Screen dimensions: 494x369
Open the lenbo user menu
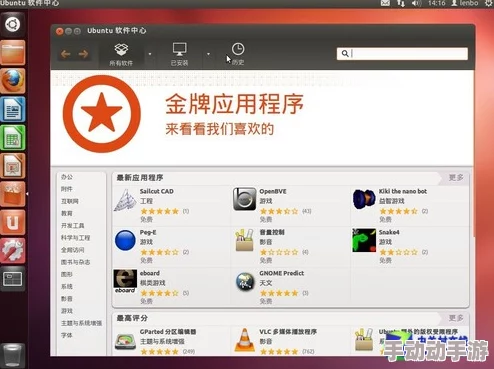coord(465,3)
